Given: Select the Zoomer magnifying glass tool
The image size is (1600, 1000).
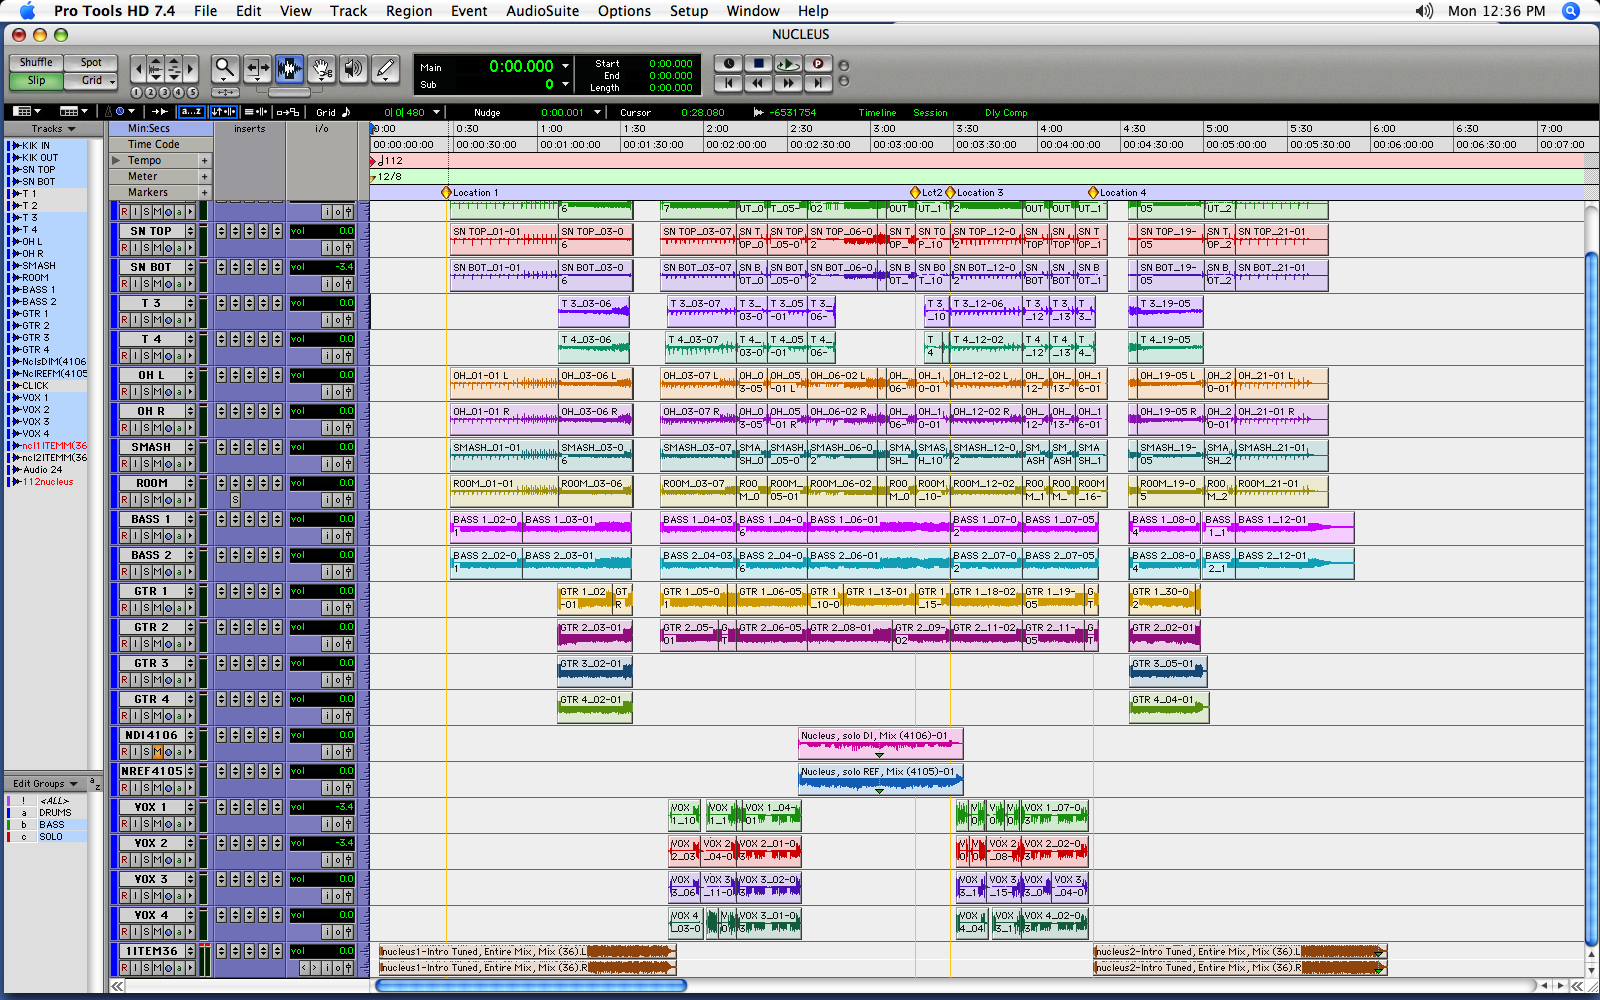Looking at the screenshot, I should [225, 69].
